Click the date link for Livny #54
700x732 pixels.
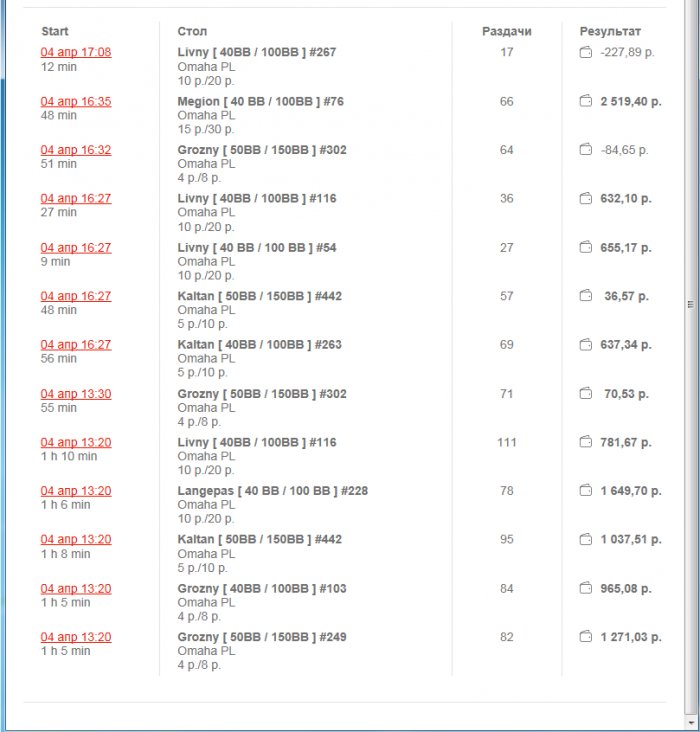click(x=76, y=247)
